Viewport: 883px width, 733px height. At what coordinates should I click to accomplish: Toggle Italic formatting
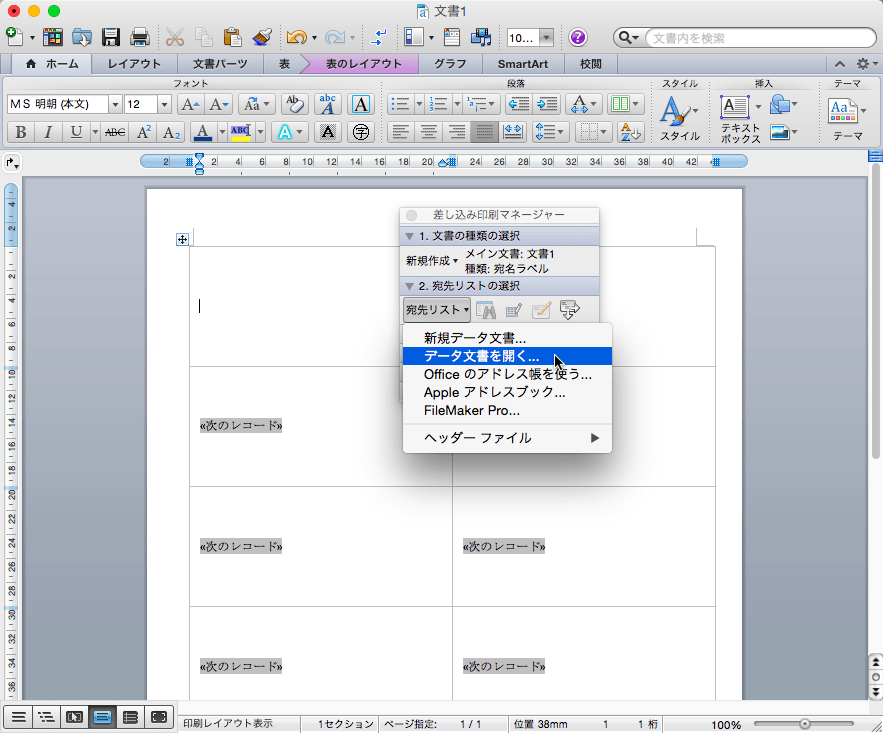tap(48, 133)
